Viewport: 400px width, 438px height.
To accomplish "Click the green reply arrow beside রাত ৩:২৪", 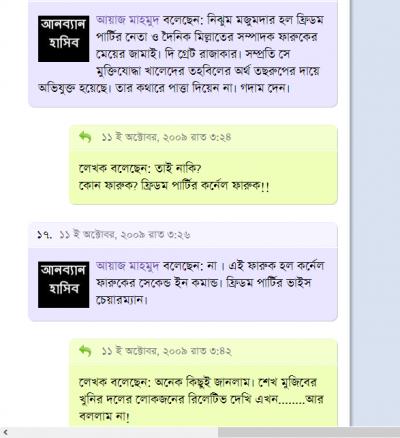I will (x=85, y=137).
